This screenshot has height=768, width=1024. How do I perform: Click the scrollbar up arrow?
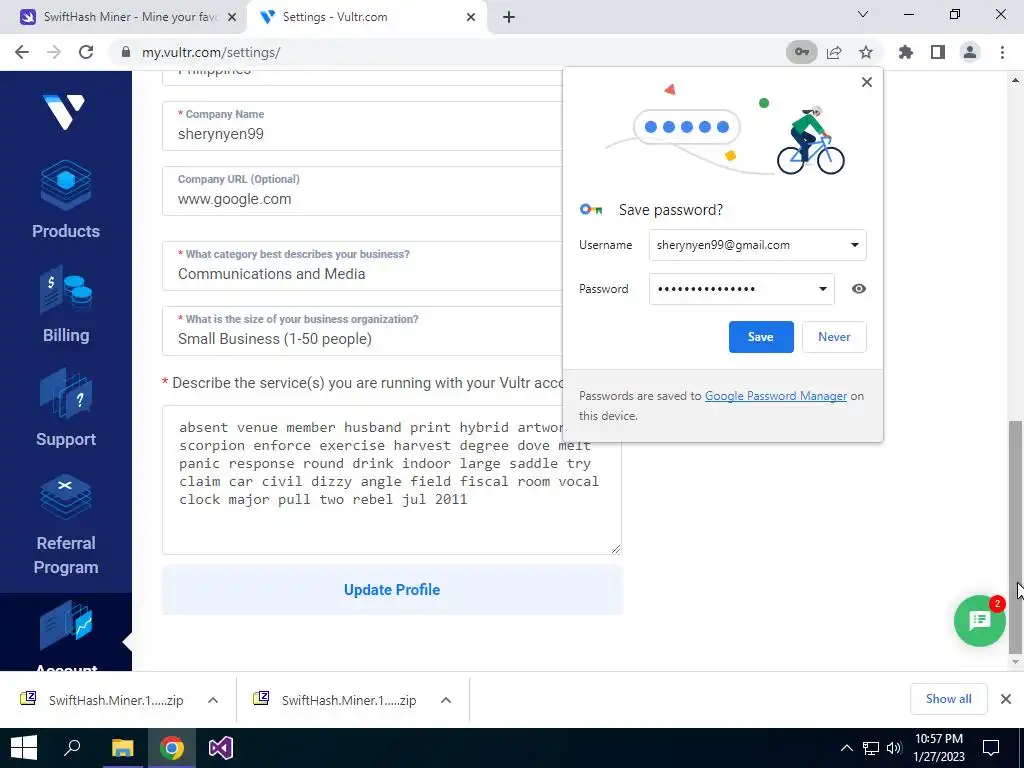coord(1015,80)
